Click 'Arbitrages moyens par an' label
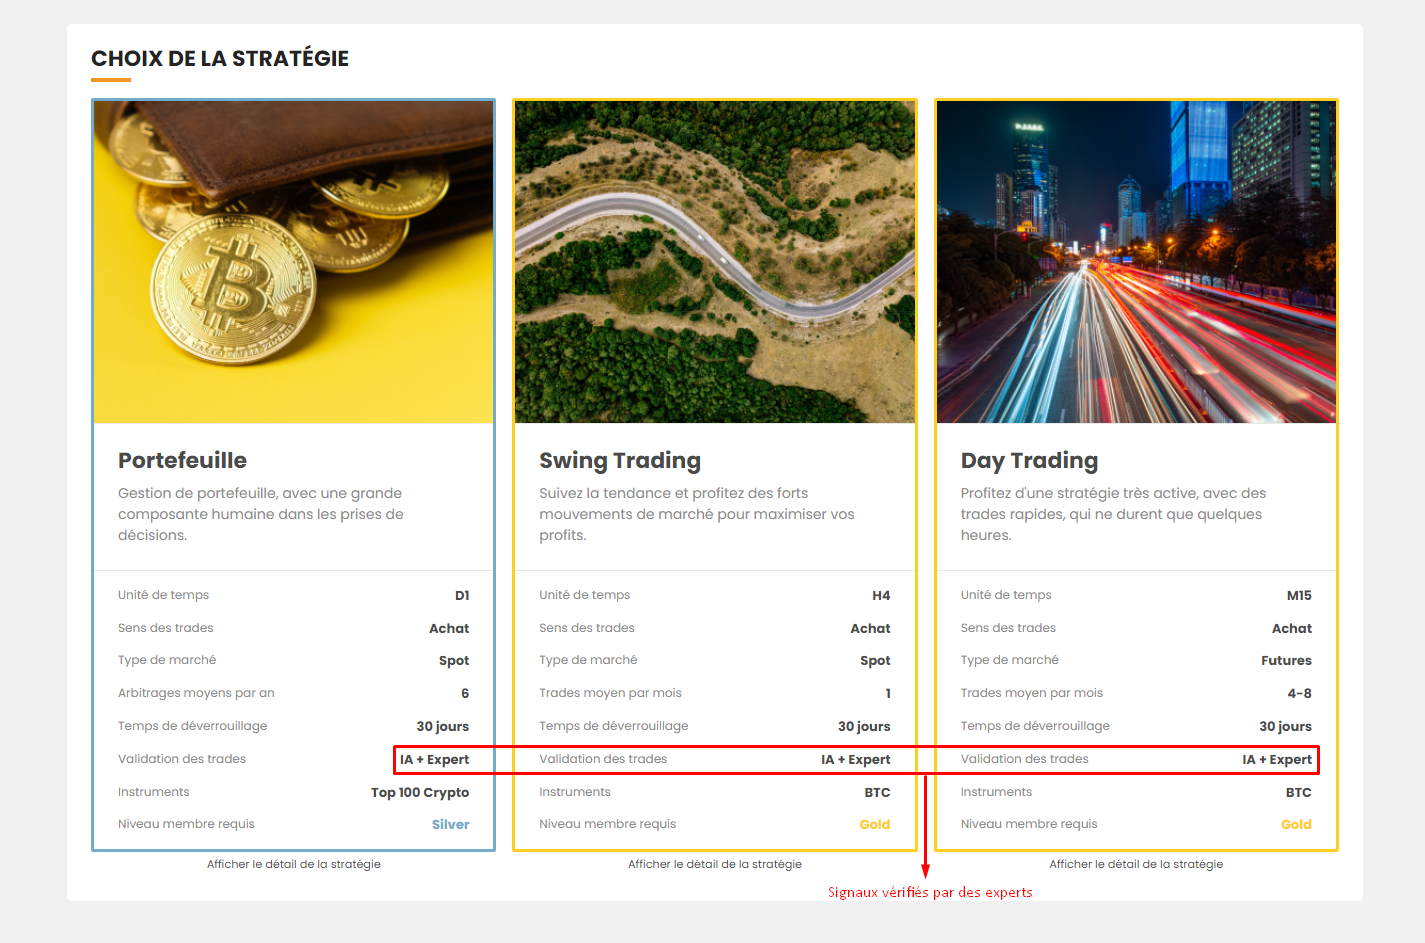The height and width of the screenshot is (943, 1425). click(196, 693)
